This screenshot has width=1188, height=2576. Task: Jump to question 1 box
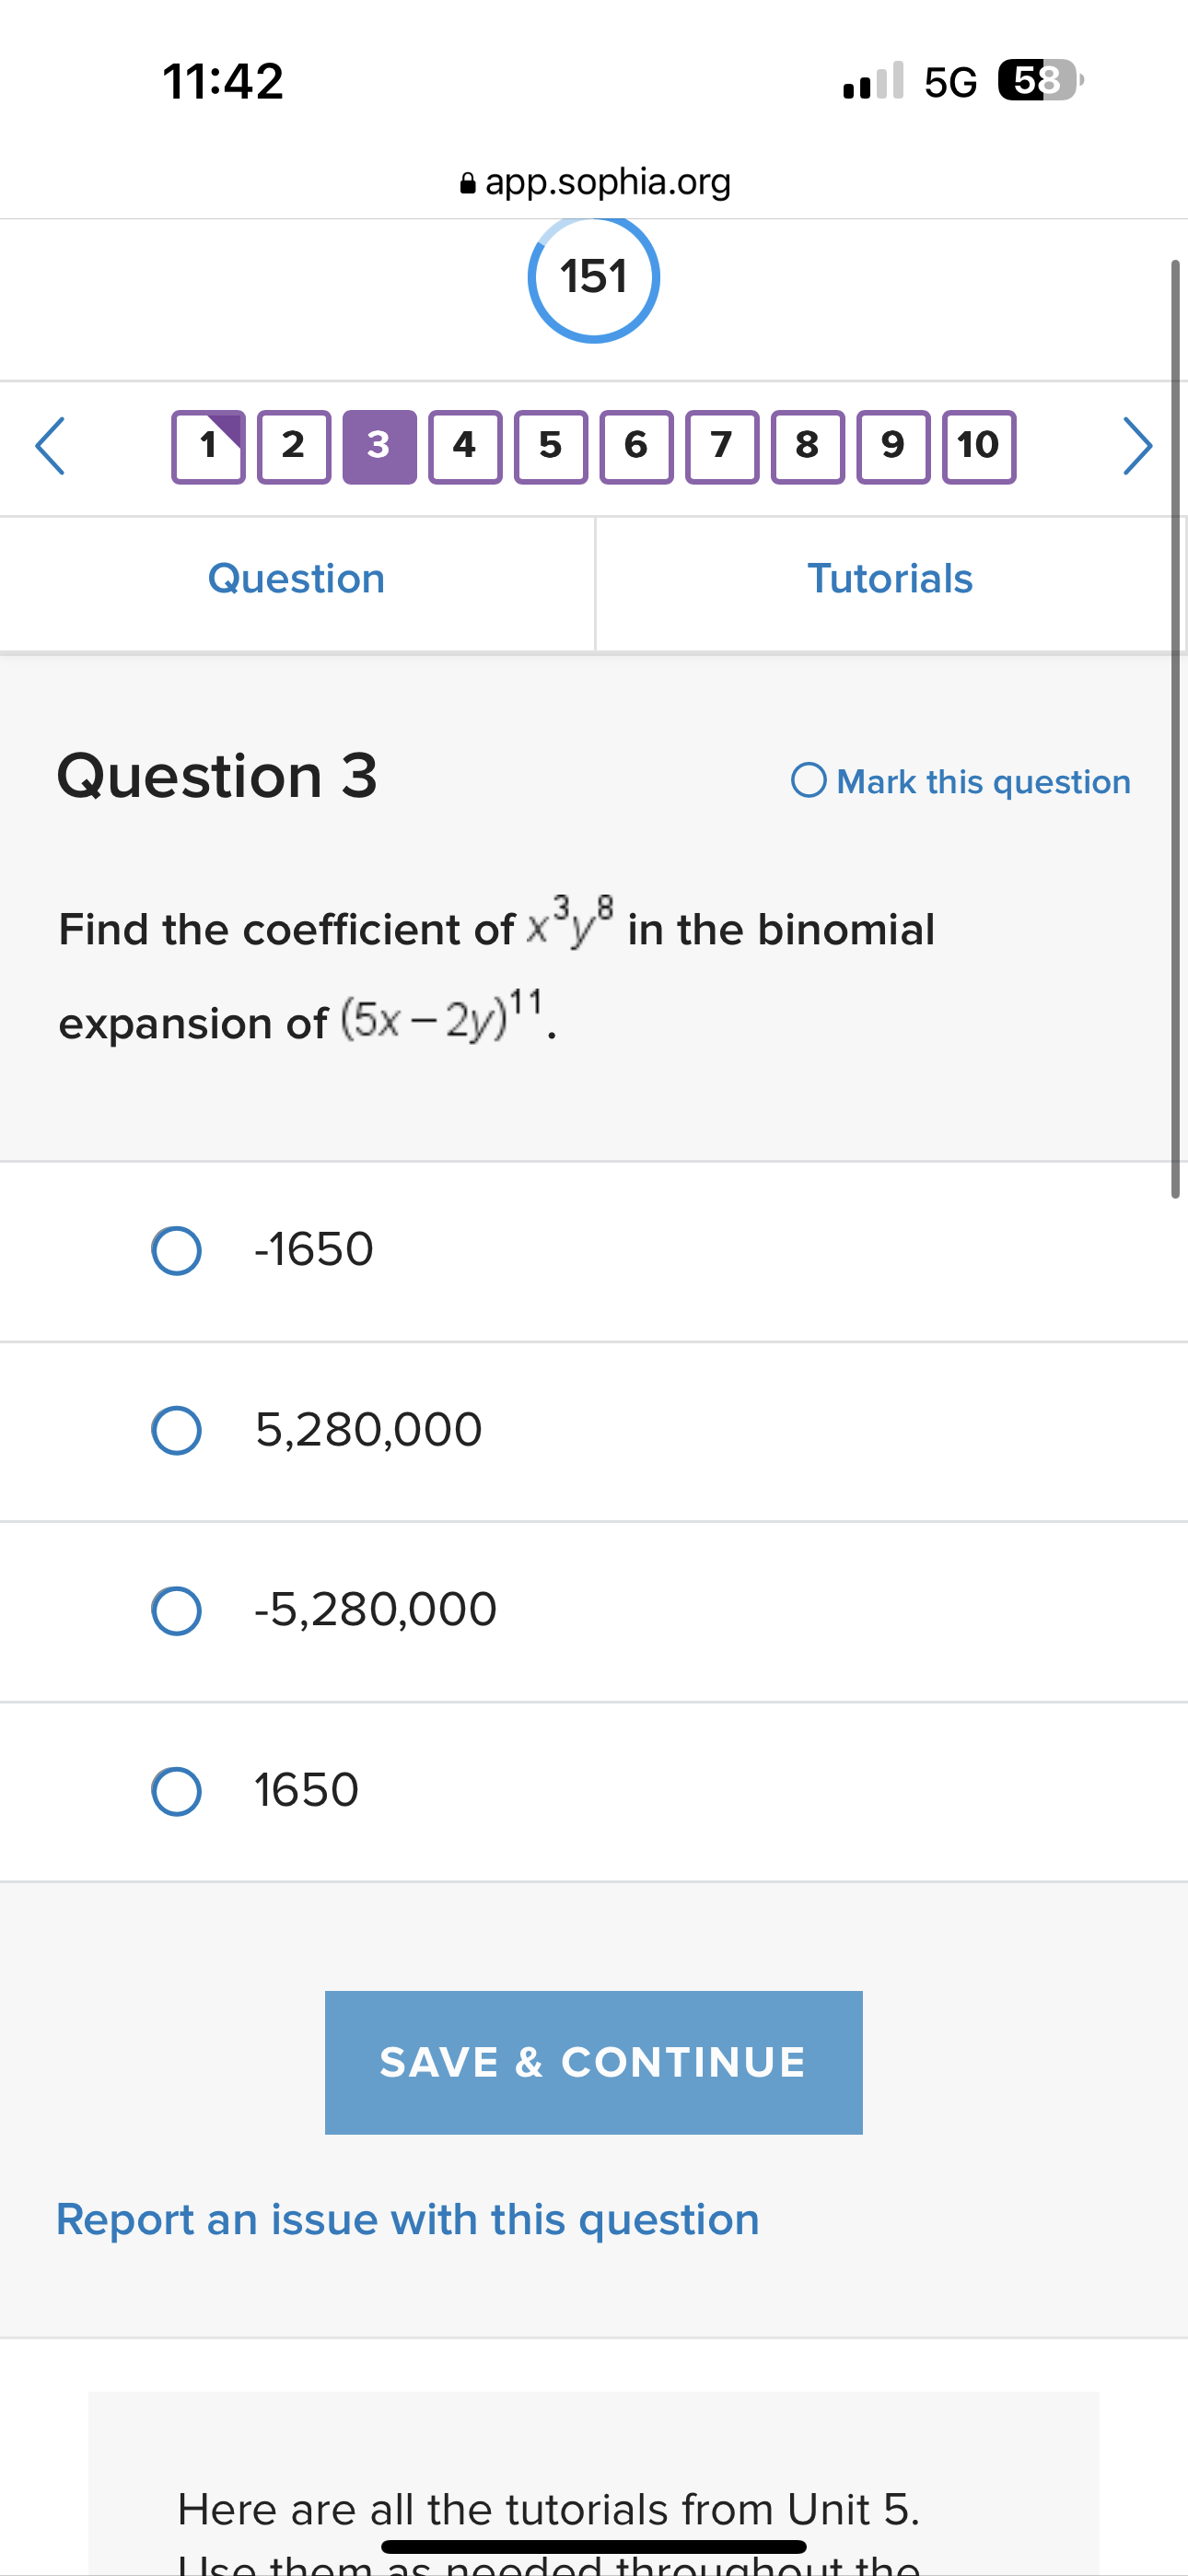coord(208,447)
